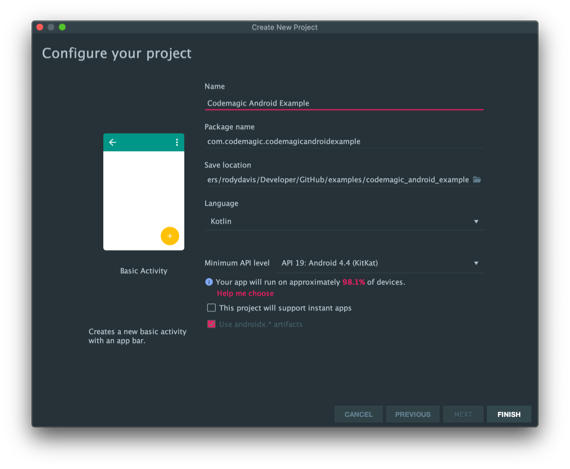Viewport: 570px width, 469px height.
Task: Expand the Minimum API level dropdown
Action: 380,263
